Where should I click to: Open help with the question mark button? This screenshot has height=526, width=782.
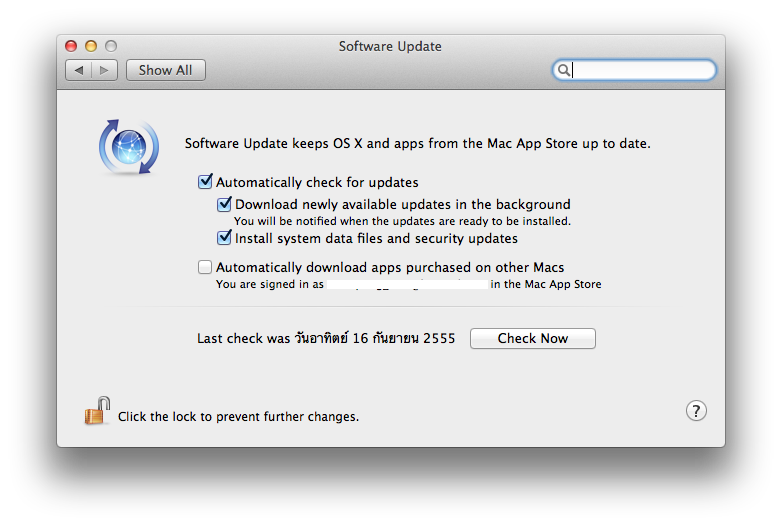click(696, 411)
